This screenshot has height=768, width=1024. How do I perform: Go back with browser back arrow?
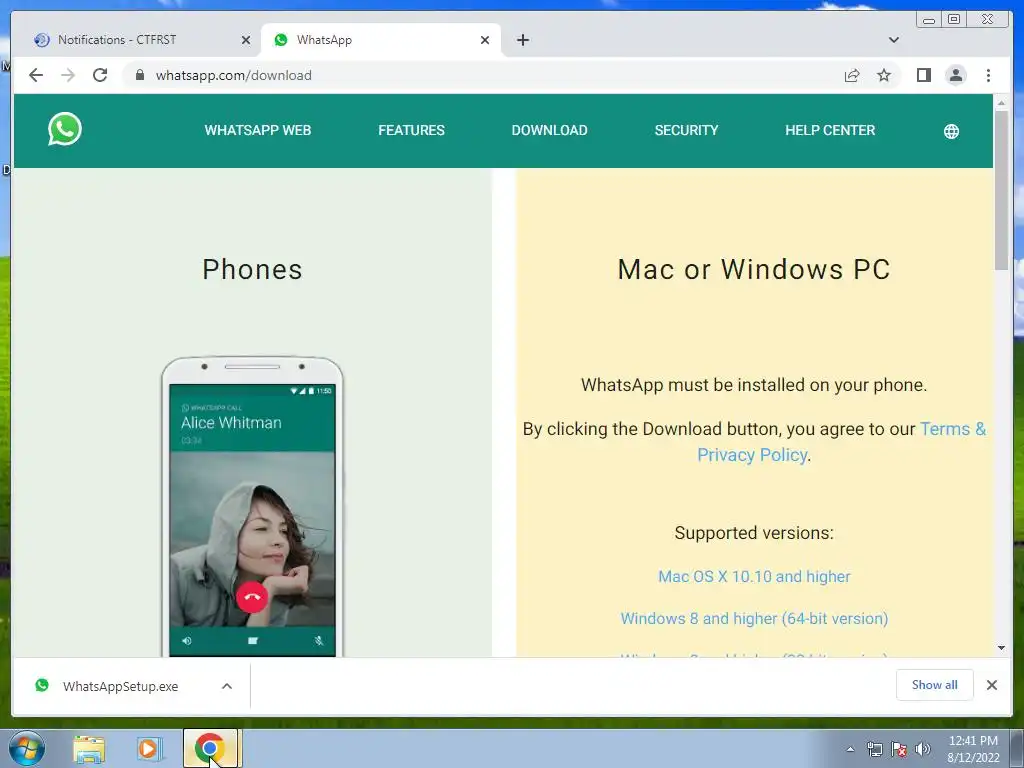click(36, 75)
